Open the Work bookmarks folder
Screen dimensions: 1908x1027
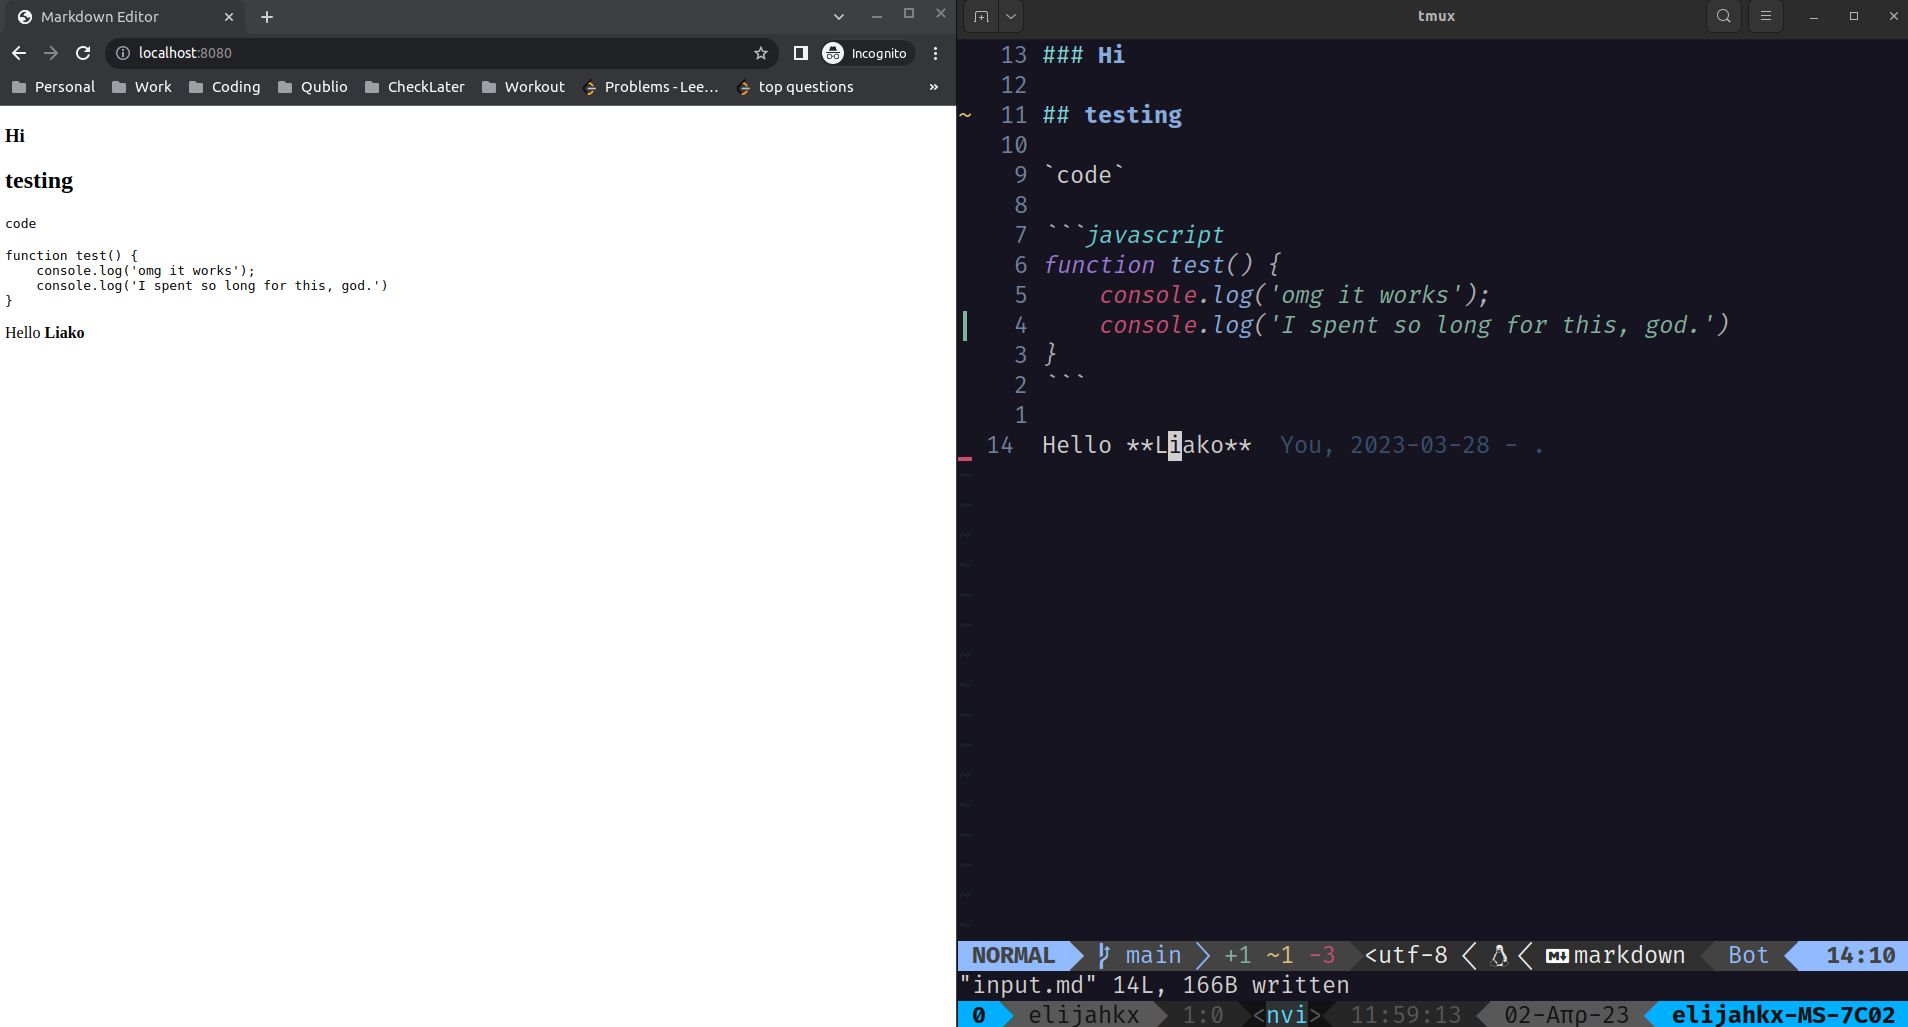pos(142,87)
